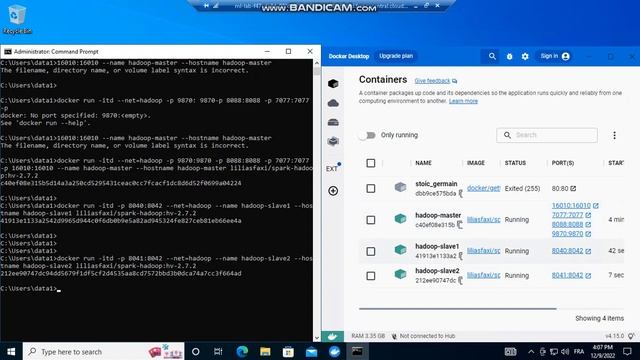Click Command Prompt taskbar icon

[x=357, y=351]
